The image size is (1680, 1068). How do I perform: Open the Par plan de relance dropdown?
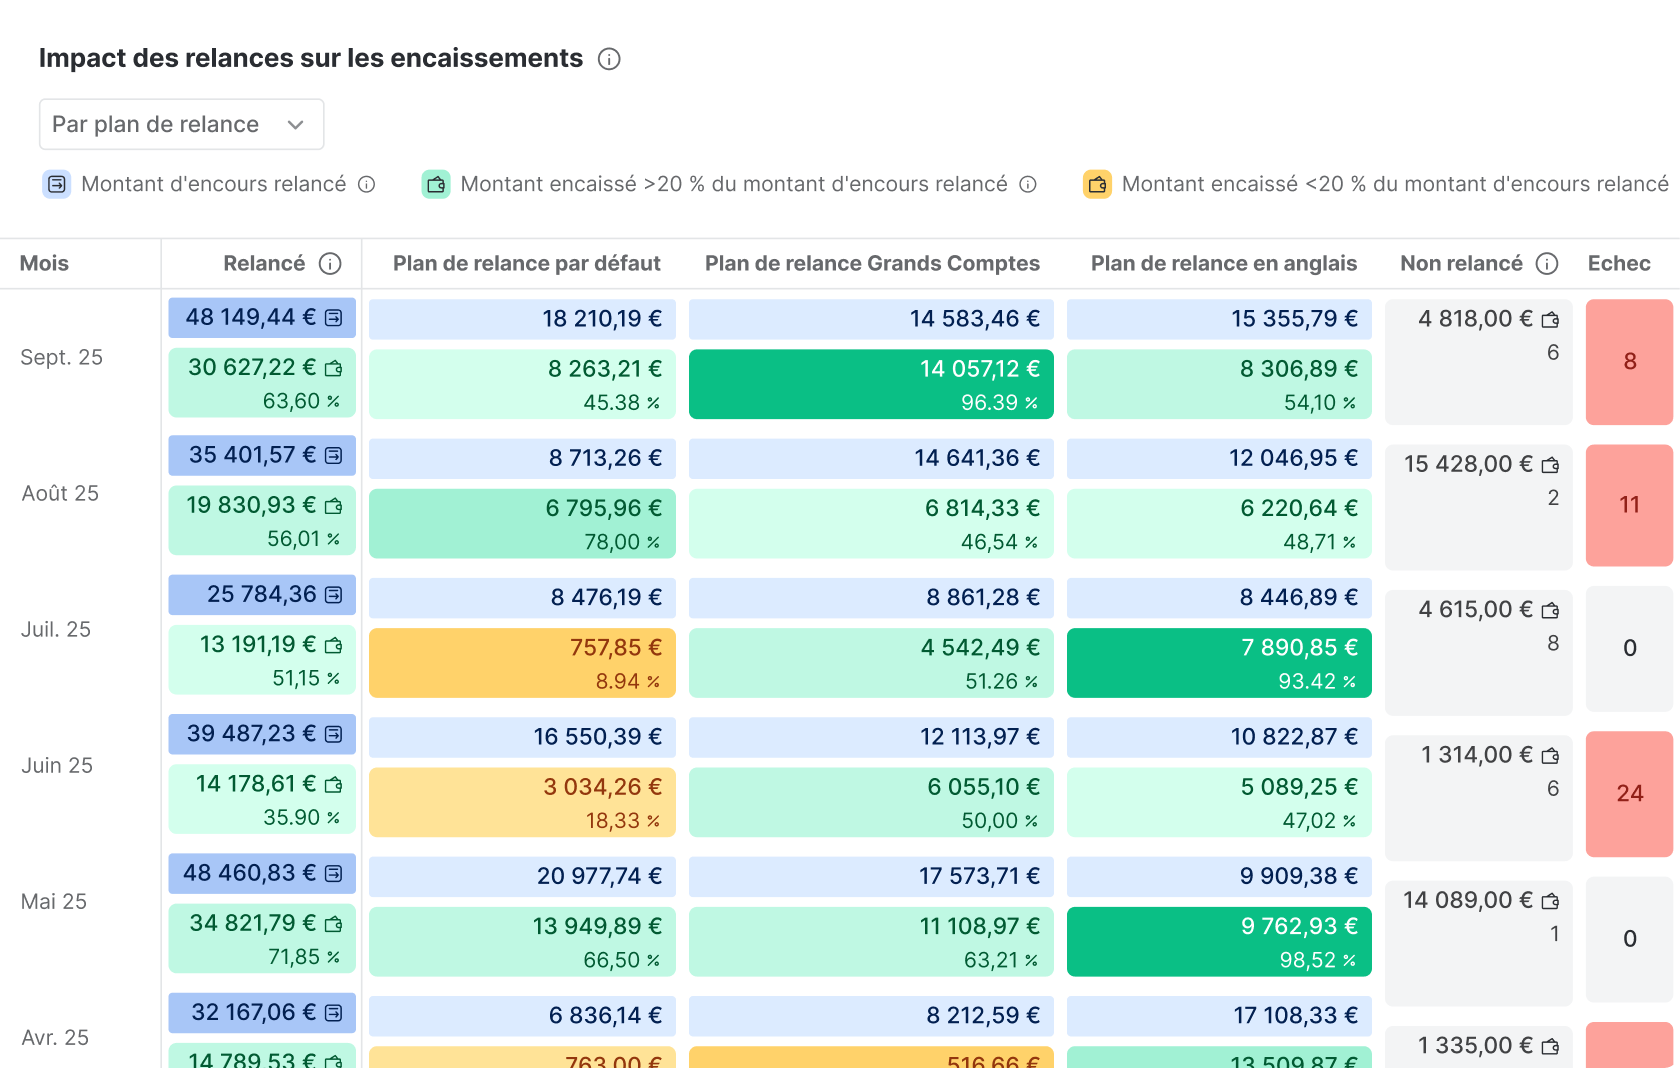coord(181,124)
